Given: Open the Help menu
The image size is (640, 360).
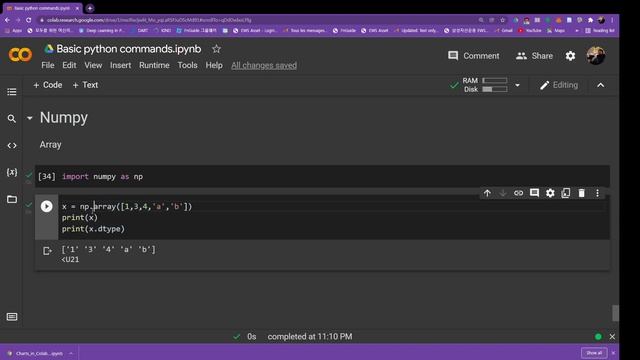Looking at the screenshot, I should pos(214,65).
